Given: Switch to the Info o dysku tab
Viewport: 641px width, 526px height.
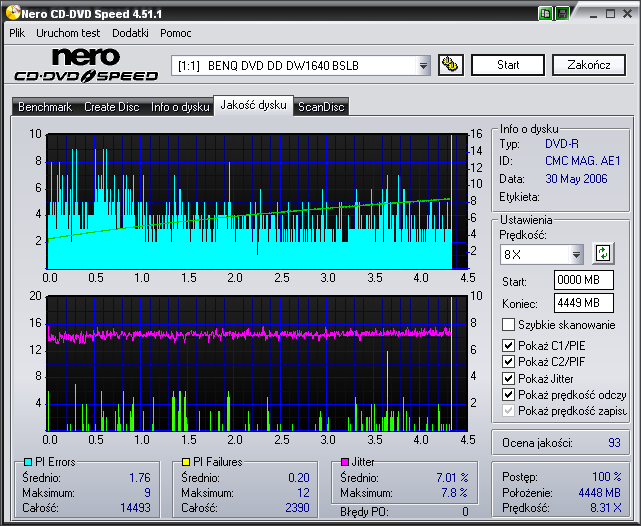Looking at the screenshot, I should (x=180, y=107).
